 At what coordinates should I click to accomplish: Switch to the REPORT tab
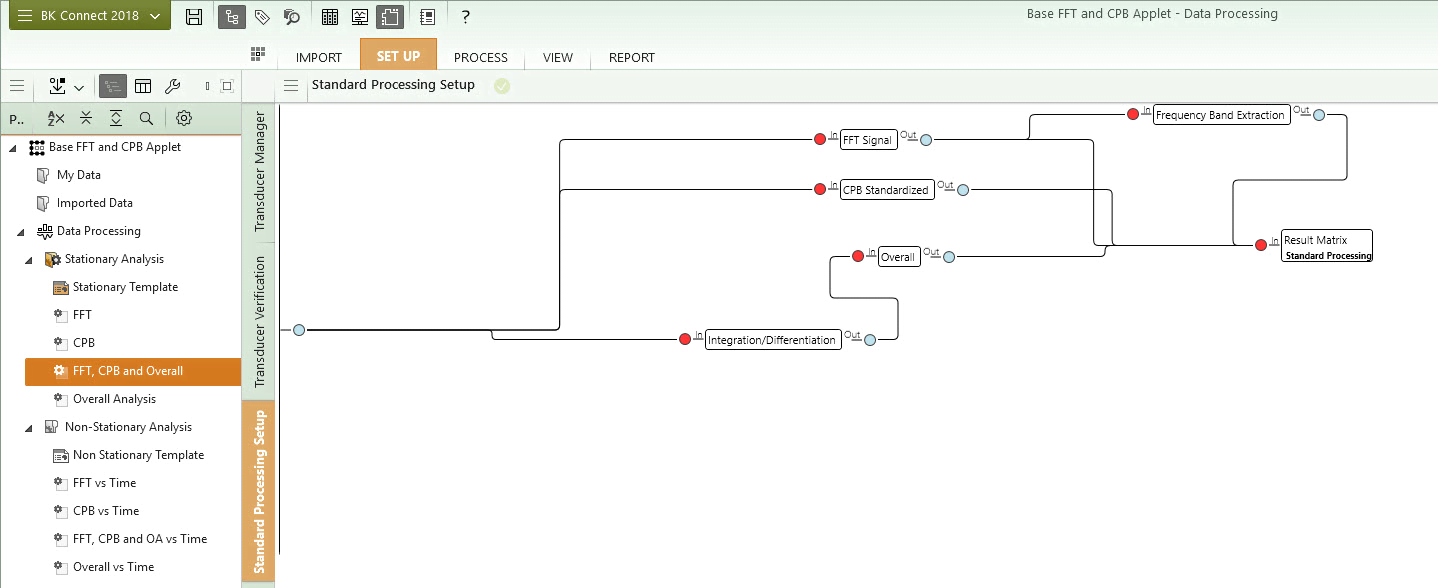coord(632,57)
